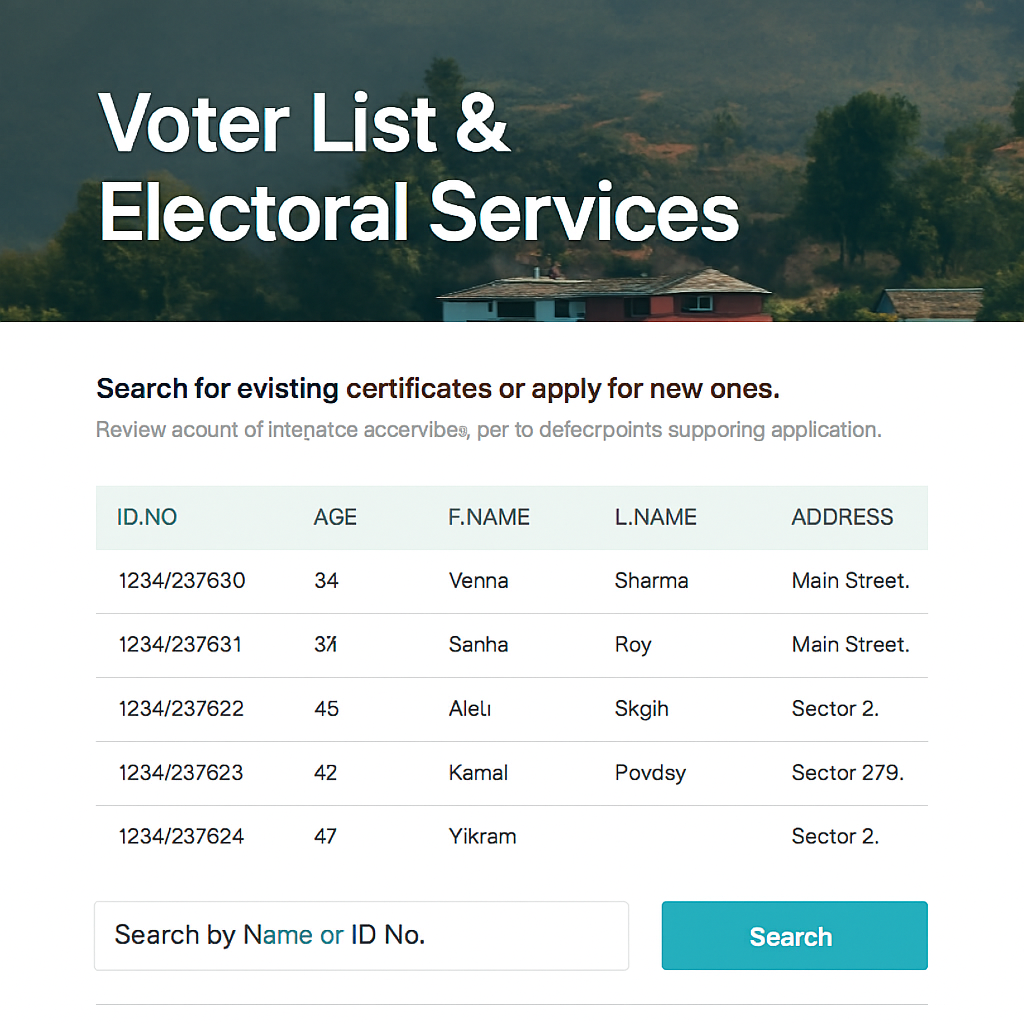Click the Roy last name cell
This screenshot has width=1024, height=1024.
[x=633, y=645]
